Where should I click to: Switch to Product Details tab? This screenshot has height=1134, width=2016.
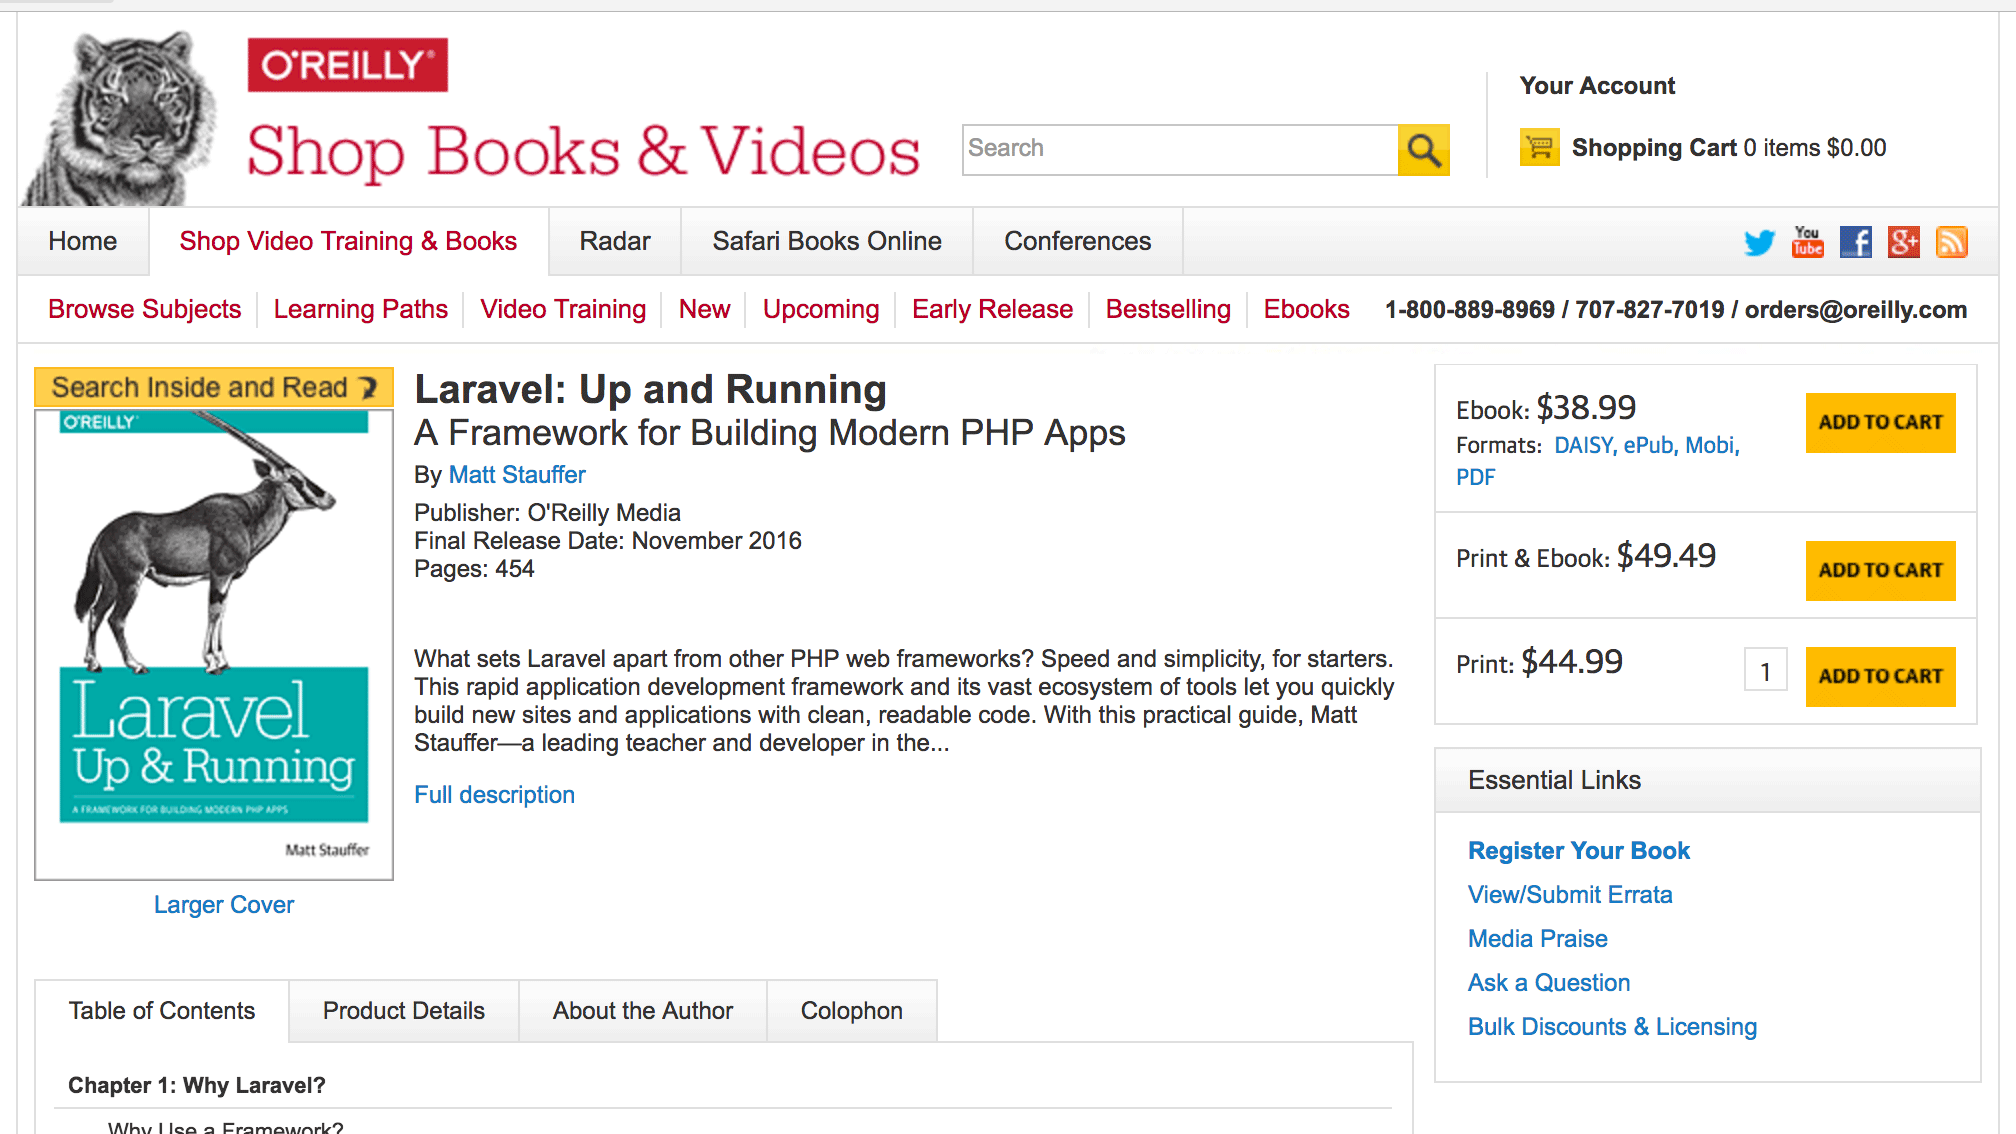(404, 1011)
